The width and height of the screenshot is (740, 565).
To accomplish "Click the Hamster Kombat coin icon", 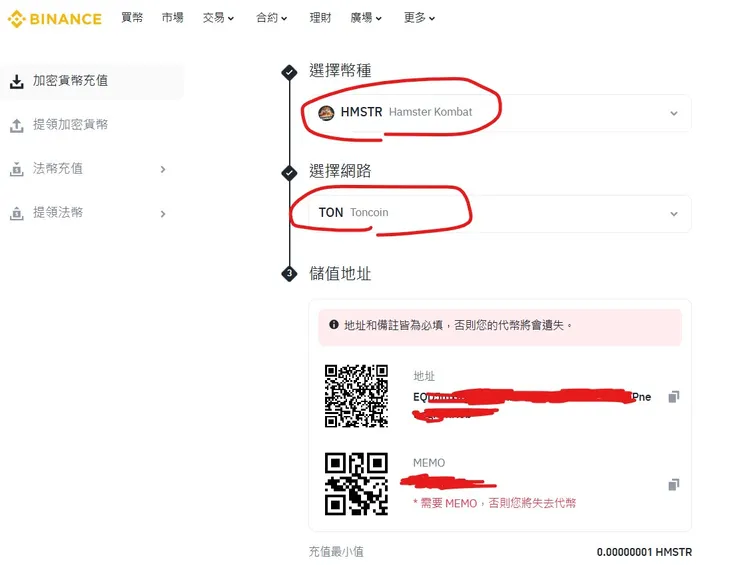I will point(326,113).
